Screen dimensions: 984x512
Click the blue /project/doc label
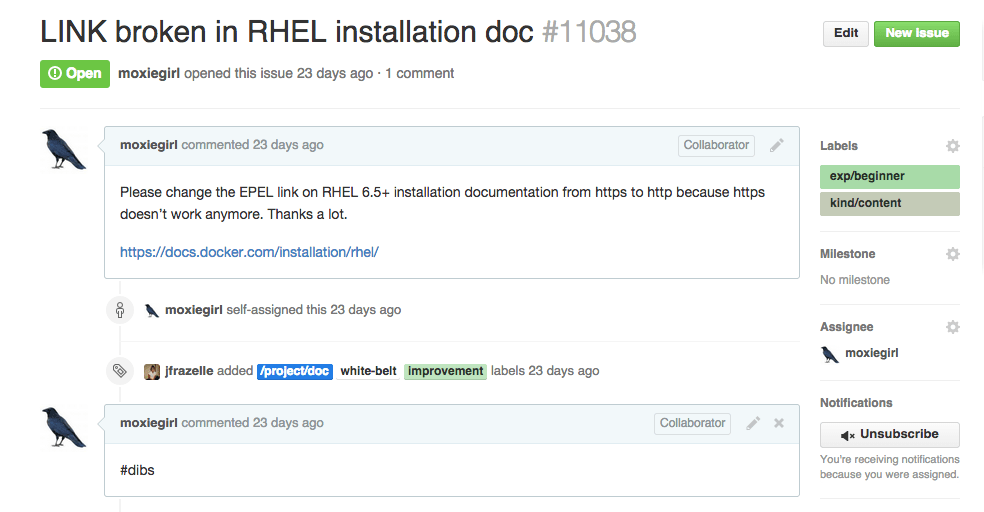(x=295, y=371)
